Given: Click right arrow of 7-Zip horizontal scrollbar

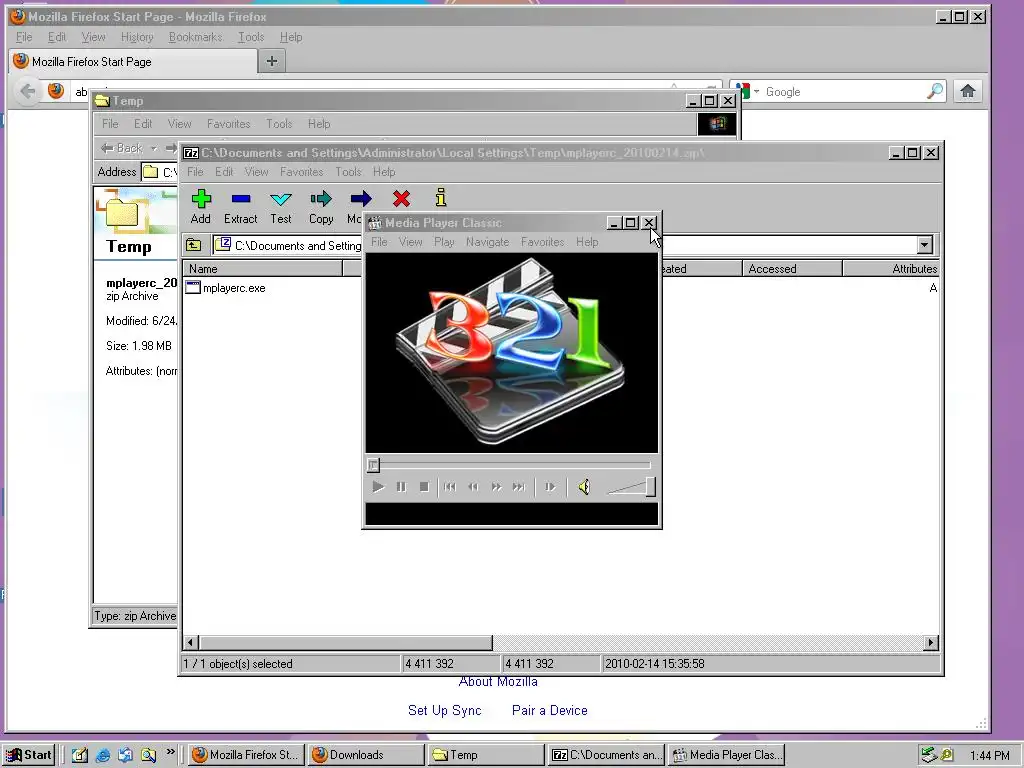Looking at the screenshot, I should click(x=931, y=643).
